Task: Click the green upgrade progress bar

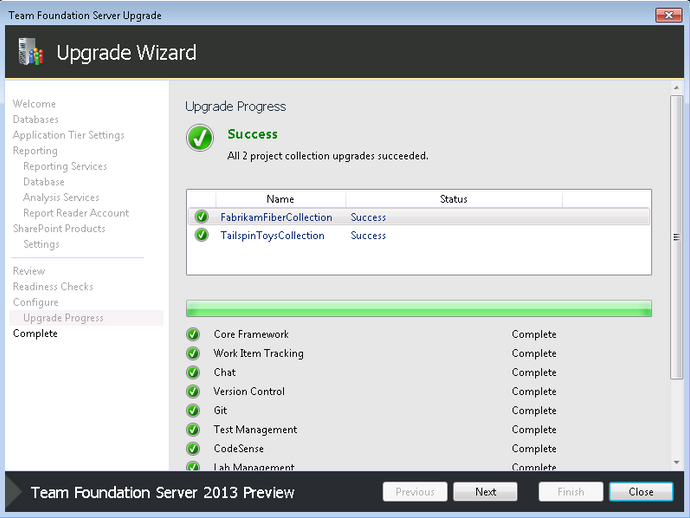Action: pyautogui.click(x=419, y=309)
